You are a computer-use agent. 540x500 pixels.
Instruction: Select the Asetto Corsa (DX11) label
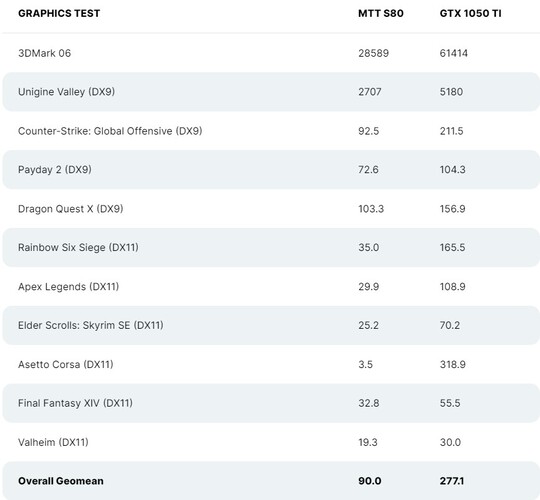pyautogui.click(x=66, y=364)
